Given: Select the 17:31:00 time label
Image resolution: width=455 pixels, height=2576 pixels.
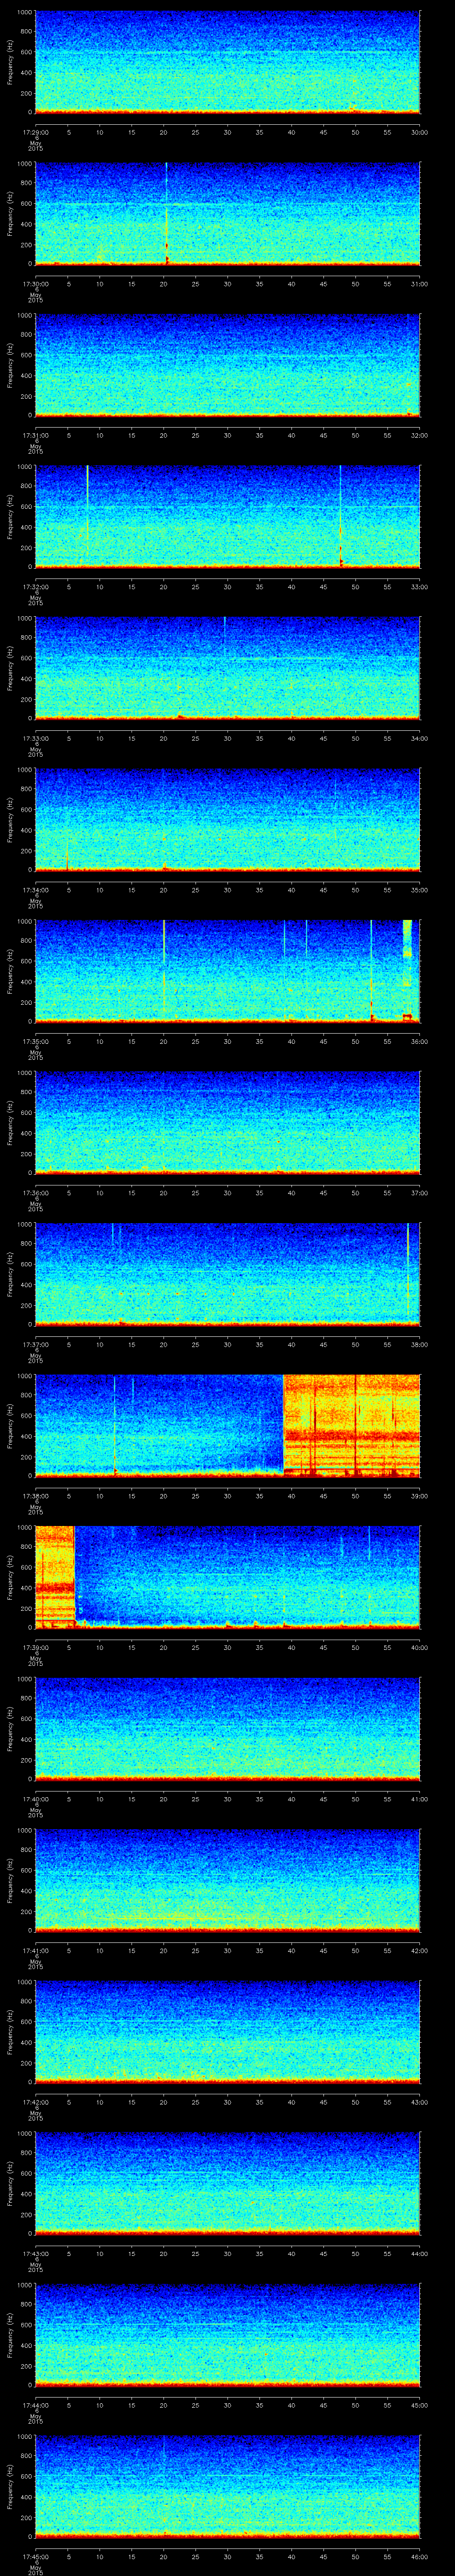Looking at the screenshot, I should coord(35,435).
